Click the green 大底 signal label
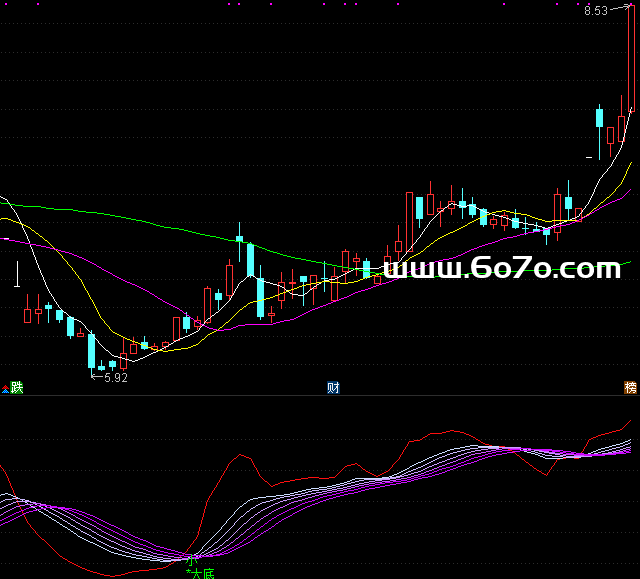This screenshot has height=579, width=640. tap(203, 573)
